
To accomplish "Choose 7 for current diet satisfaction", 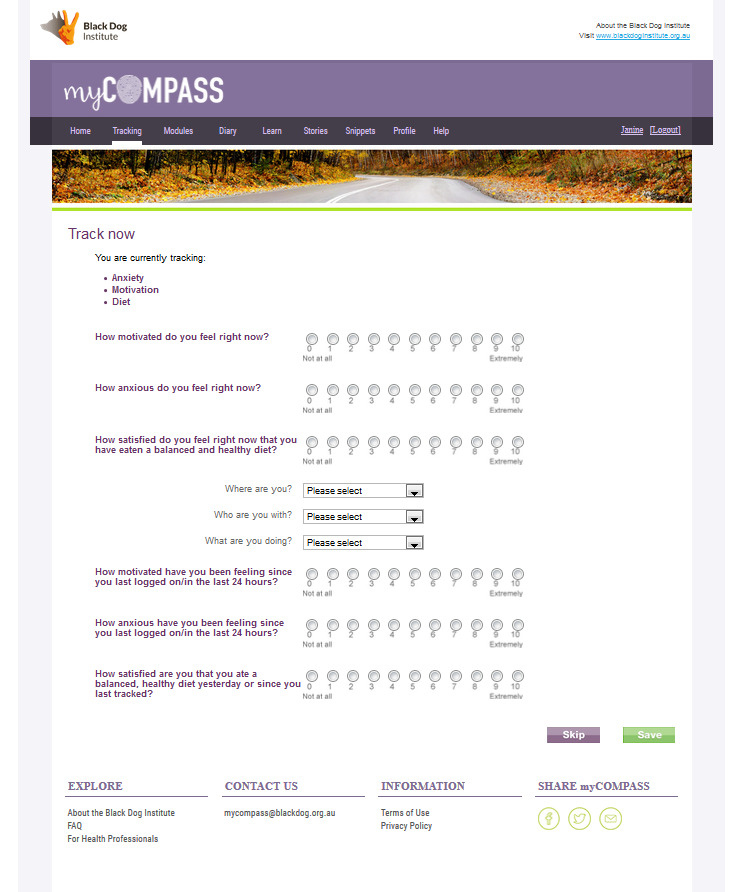I will click(456, 442).
